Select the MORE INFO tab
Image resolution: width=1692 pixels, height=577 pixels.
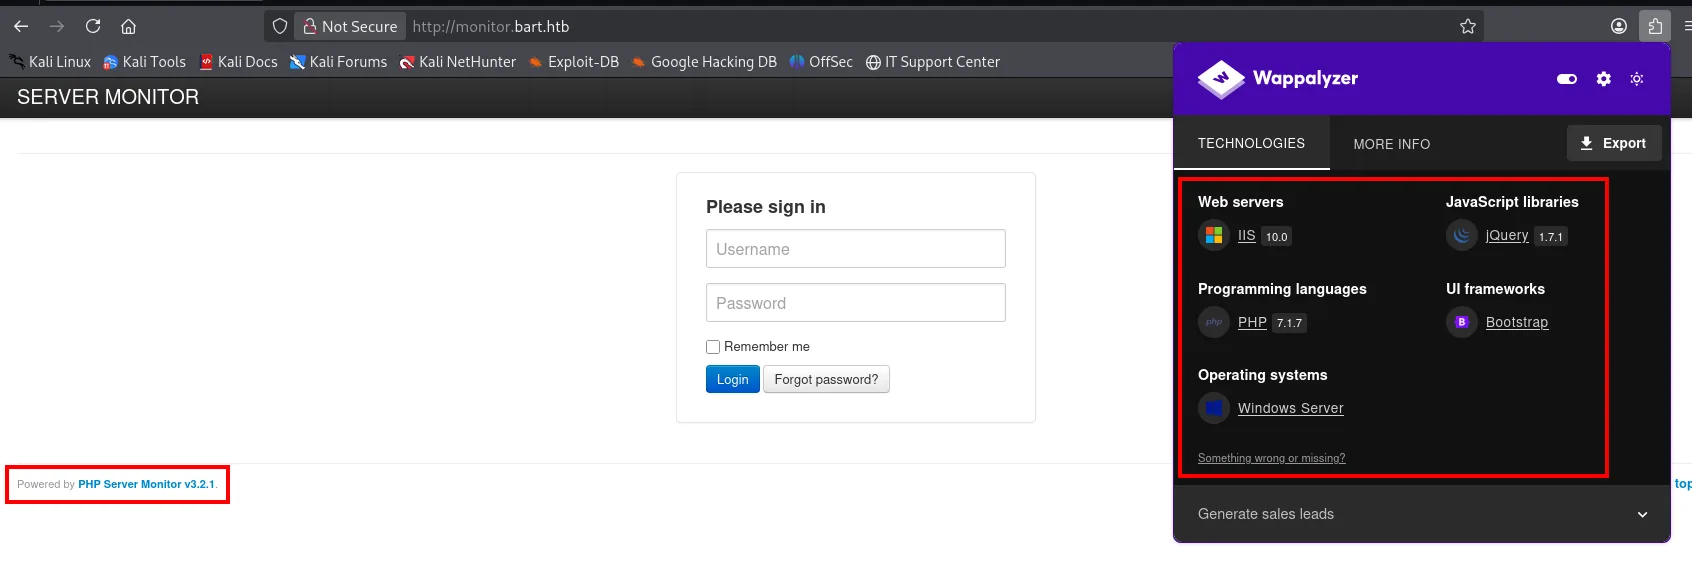point(1391,144)
